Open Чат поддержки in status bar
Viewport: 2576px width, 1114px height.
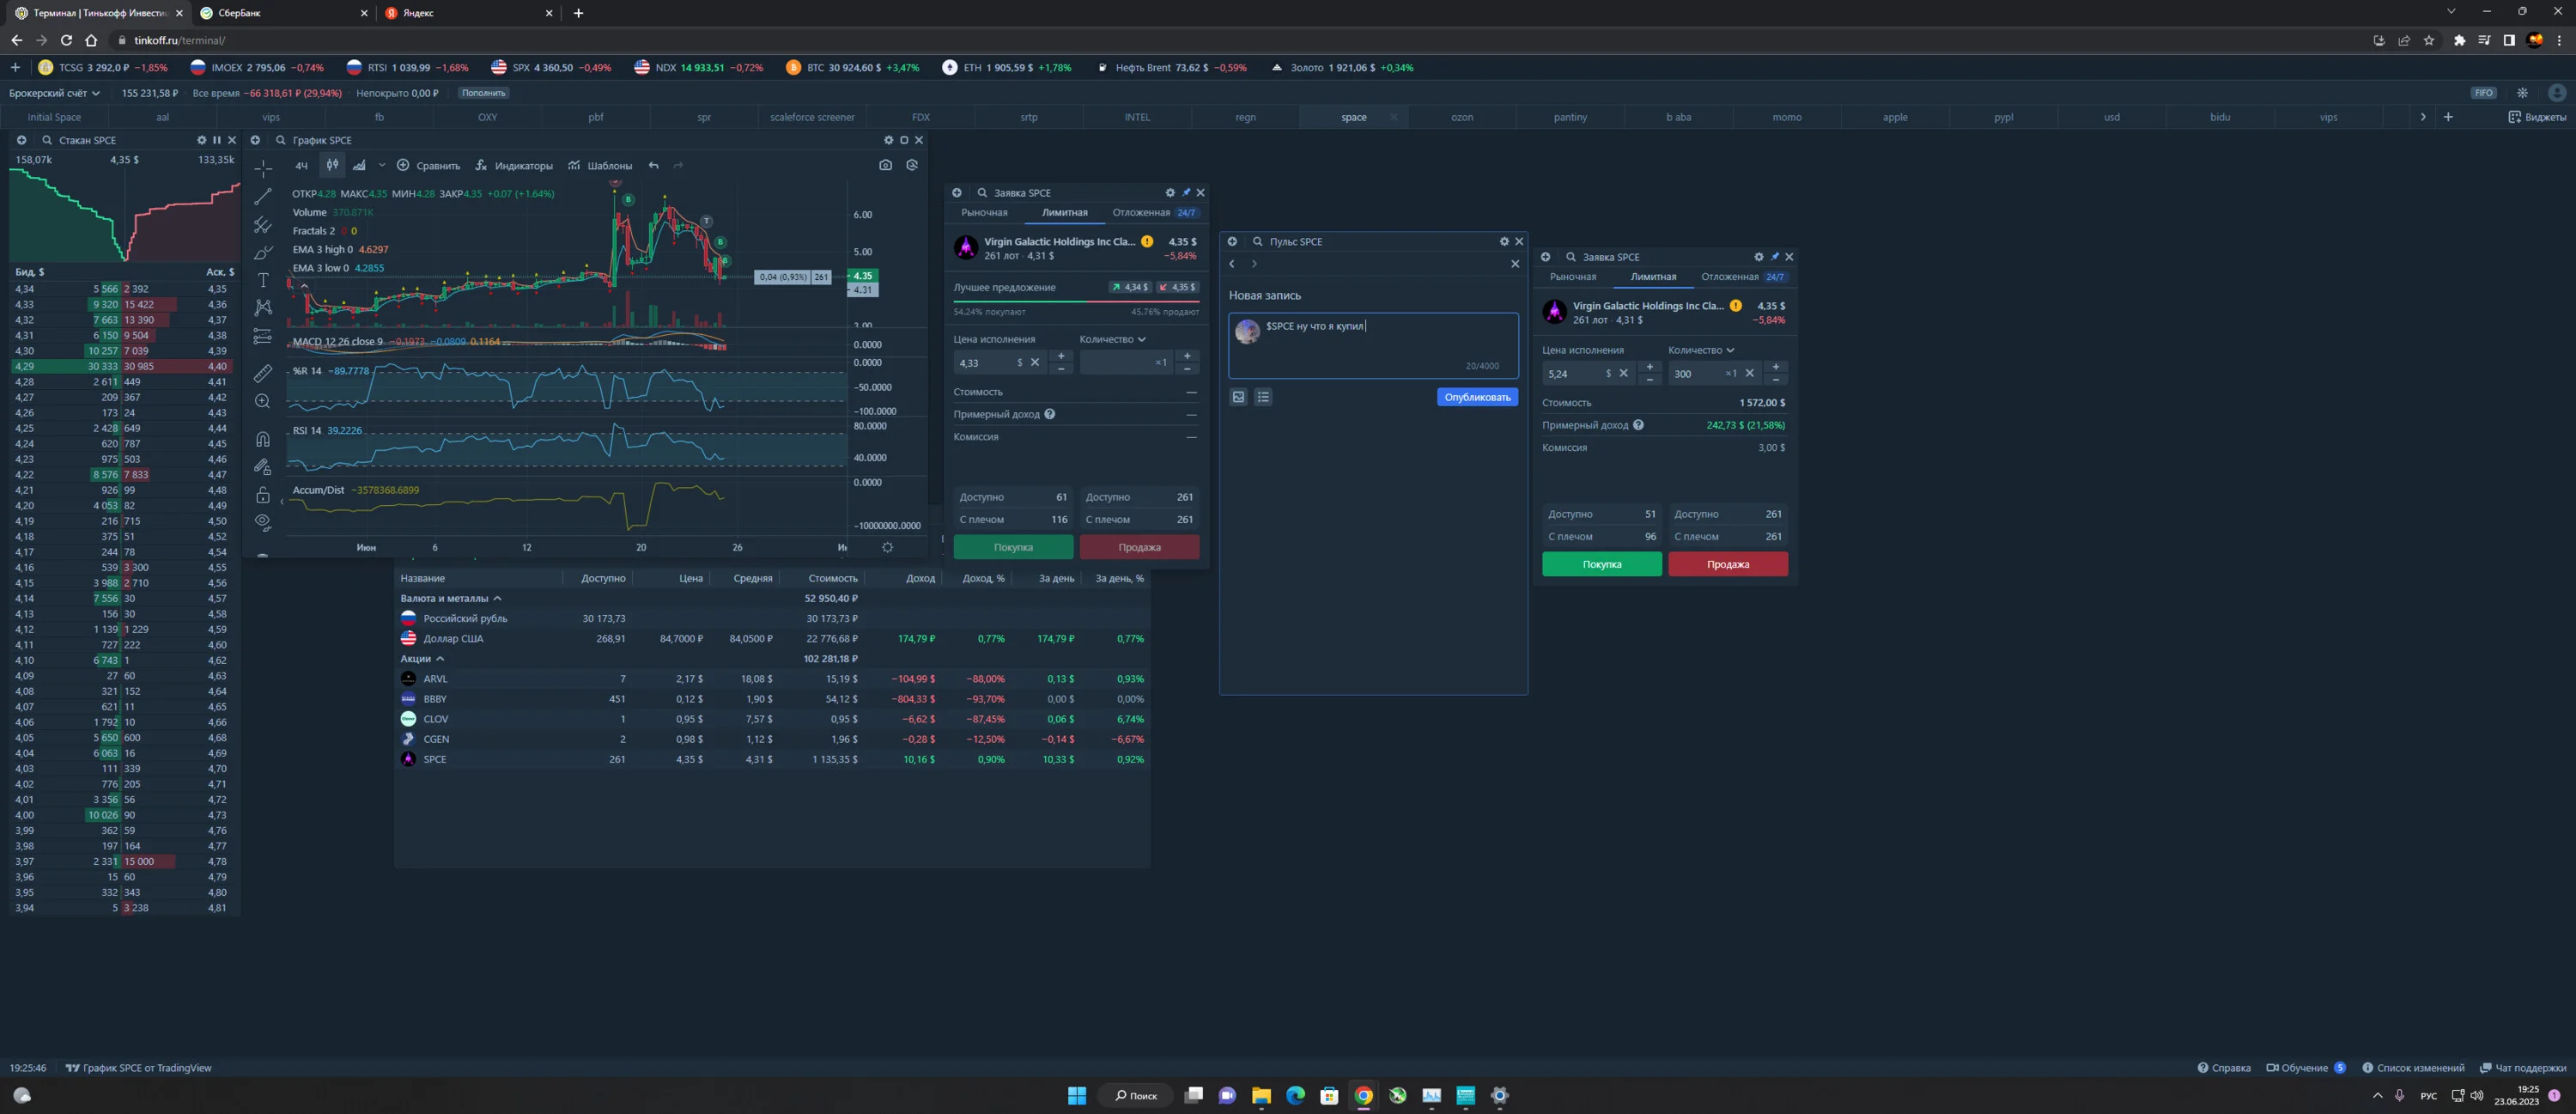pos(2523,1068)
